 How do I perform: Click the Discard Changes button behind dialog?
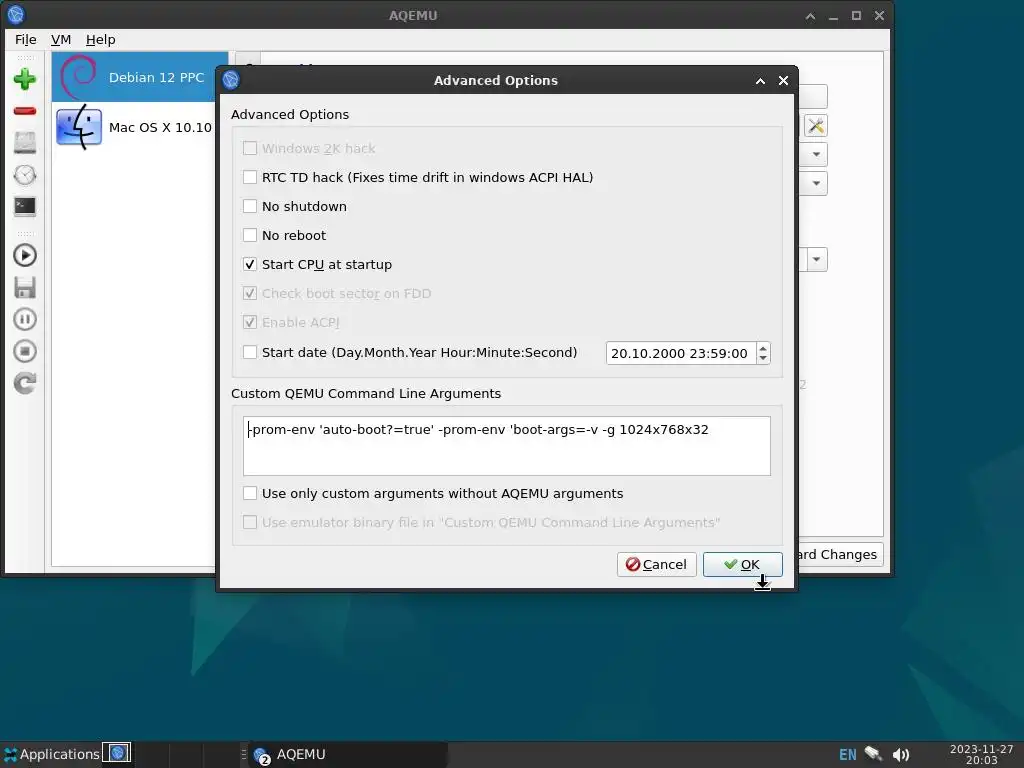coord(839,554)
